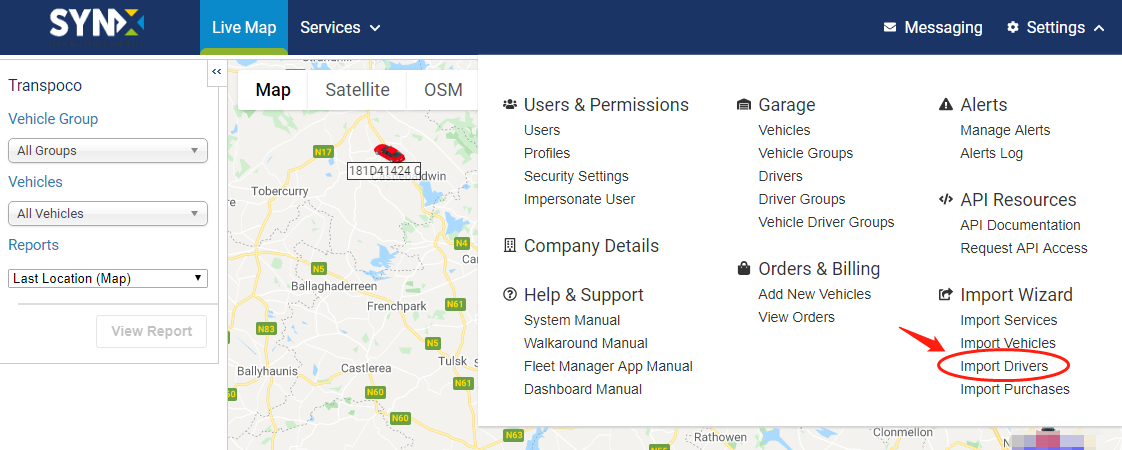The width and height of the screenshot is (1122, 450).
Task: Open Company Details settings
Action: coord(591,246)
